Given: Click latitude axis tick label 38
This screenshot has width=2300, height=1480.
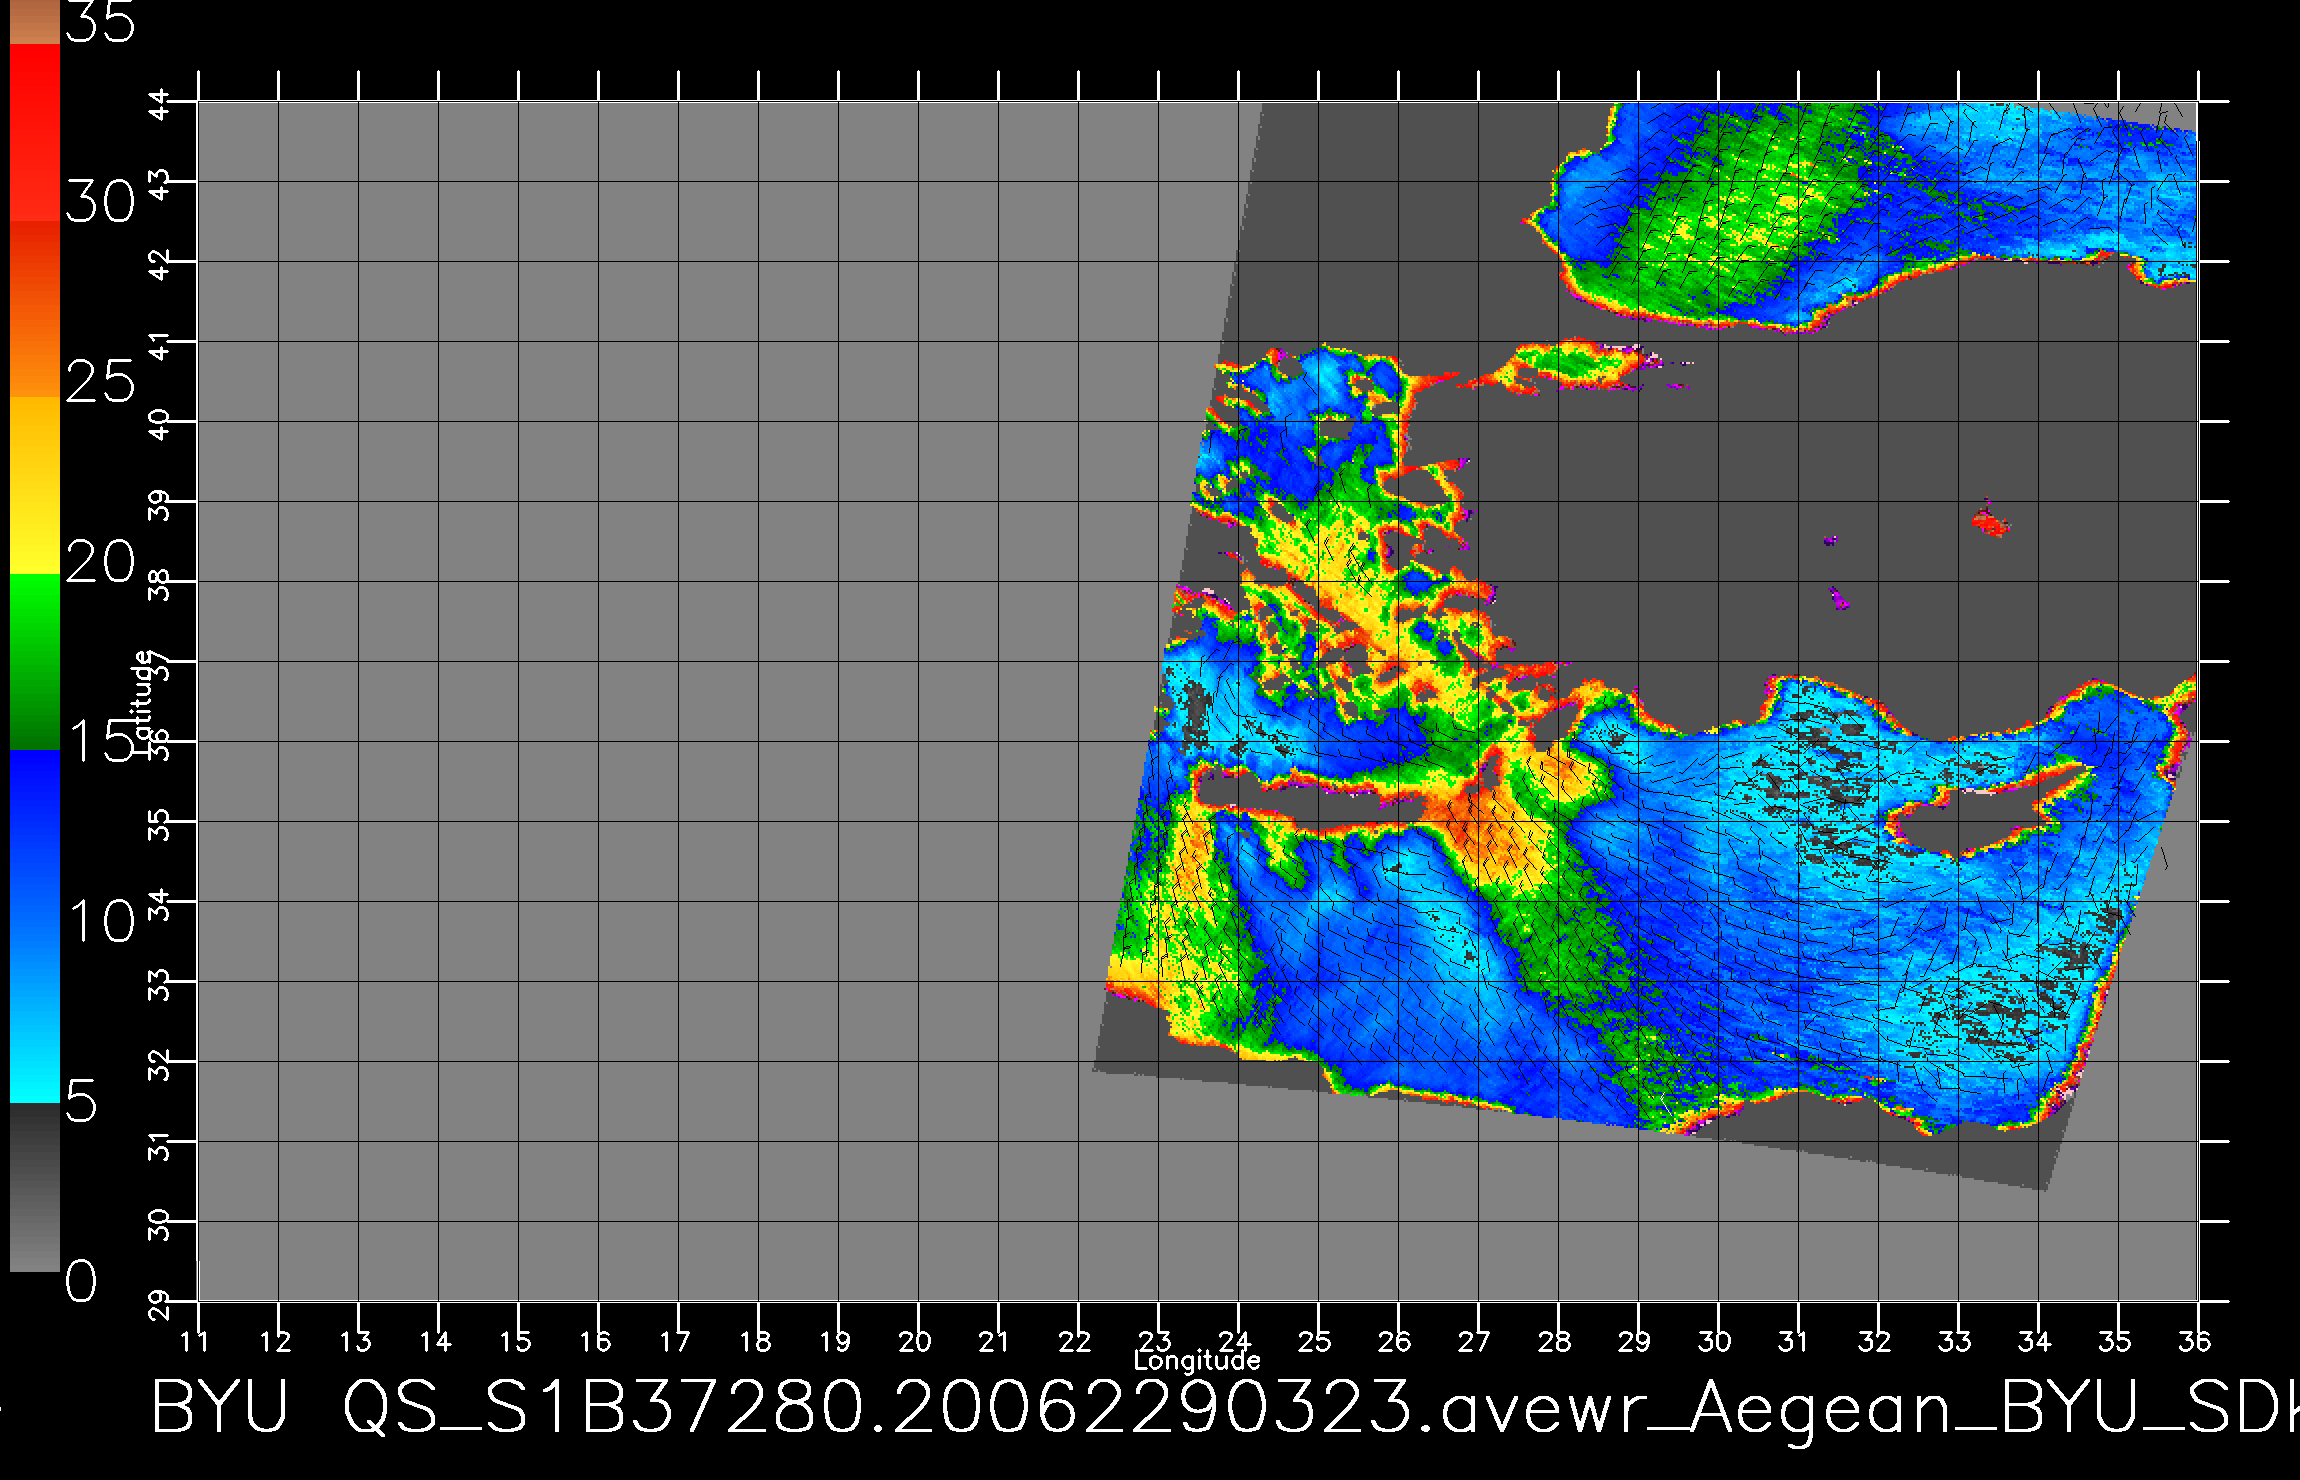Looking at the screenshot, I should tap(160, 585).
